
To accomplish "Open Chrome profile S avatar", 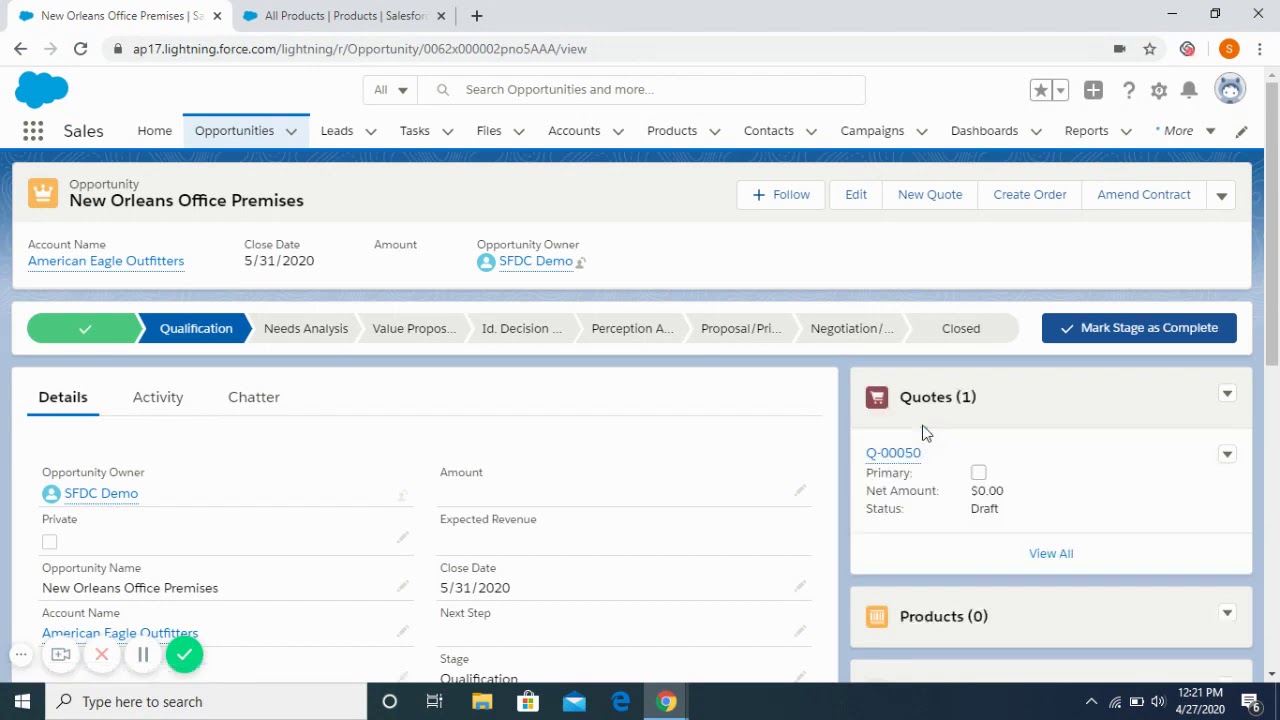I will [1229, 49].
